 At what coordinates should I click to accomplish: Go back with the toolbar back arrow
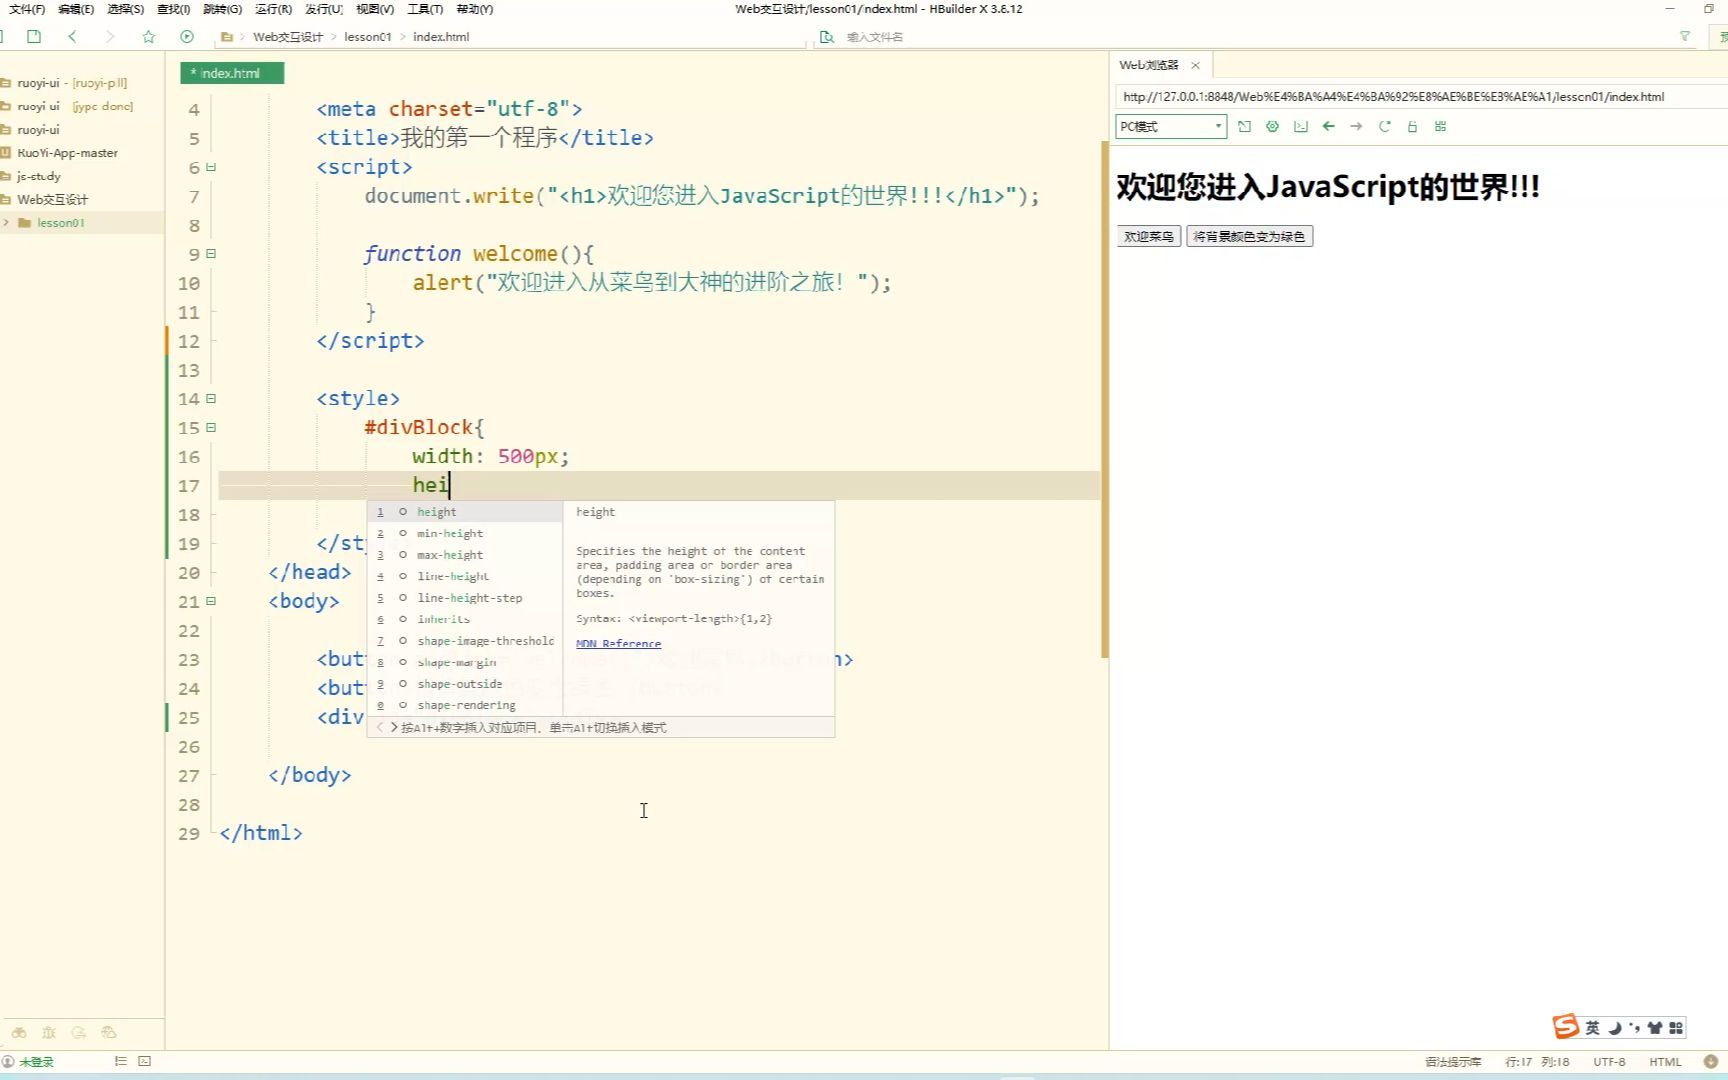point(72,37)
